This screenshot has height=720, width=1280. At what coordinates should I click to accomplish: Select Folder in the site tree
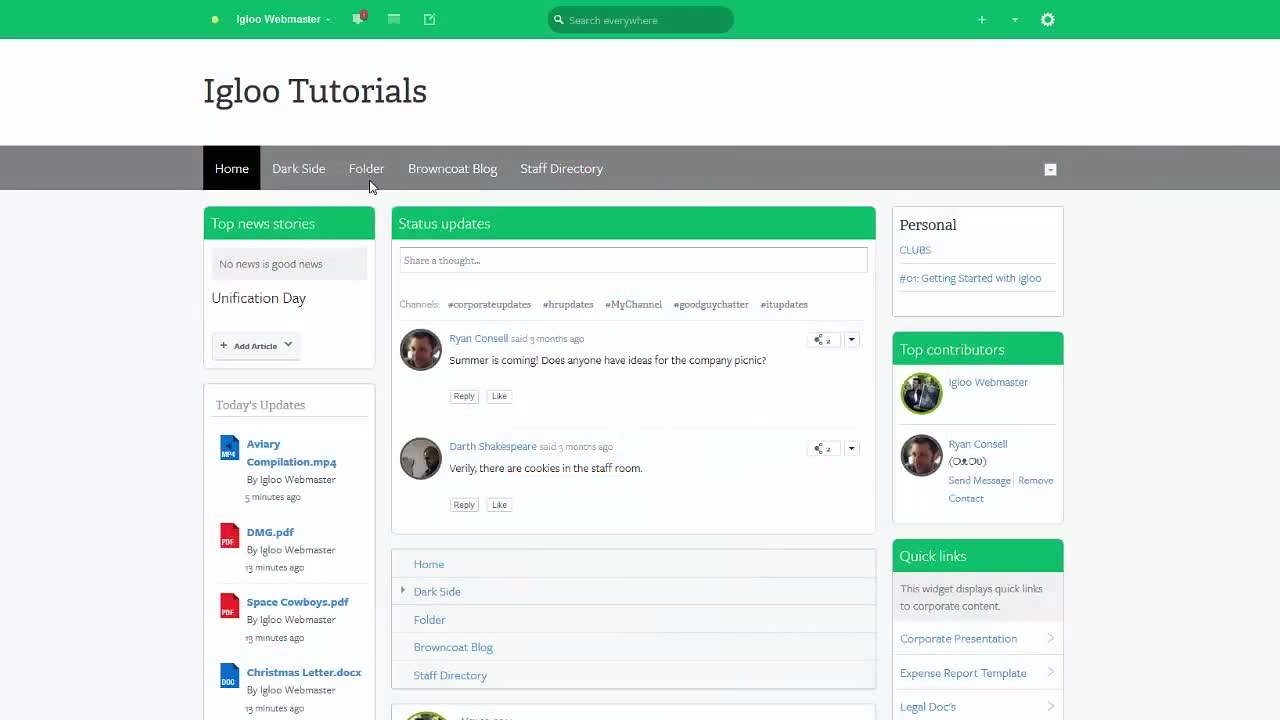(x=430, y=620)
